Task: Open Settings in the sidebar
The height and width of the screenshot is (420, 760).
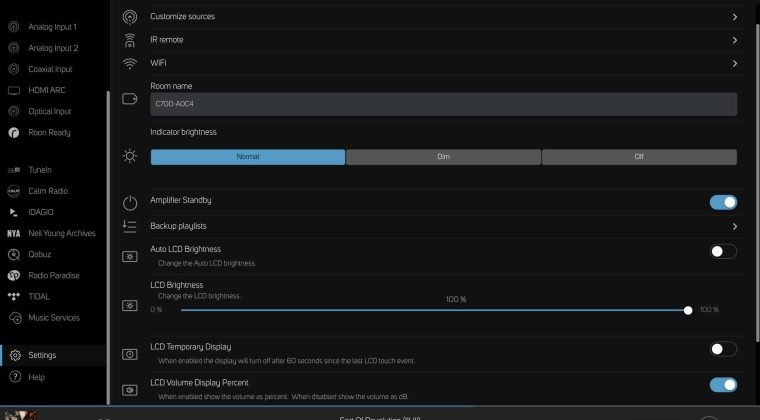Action: point(42,355)
